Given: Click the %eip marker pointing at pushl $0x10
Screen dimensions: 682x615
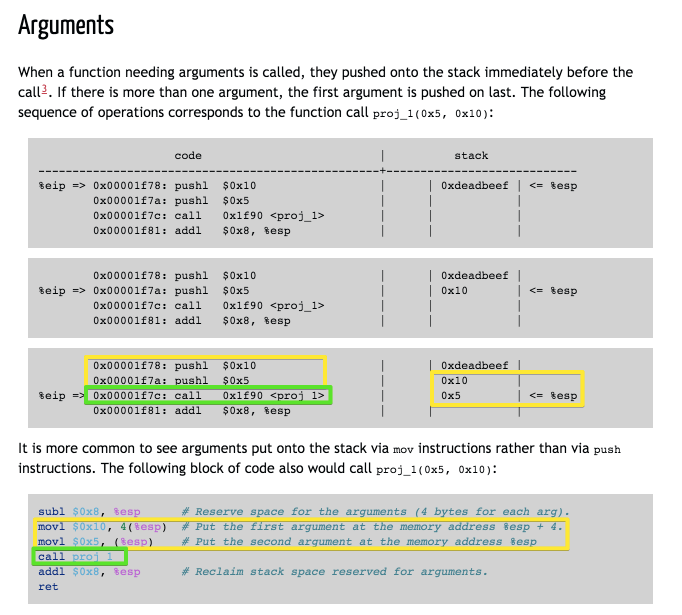Looking at the screenshot, I should tap(62, 186).
